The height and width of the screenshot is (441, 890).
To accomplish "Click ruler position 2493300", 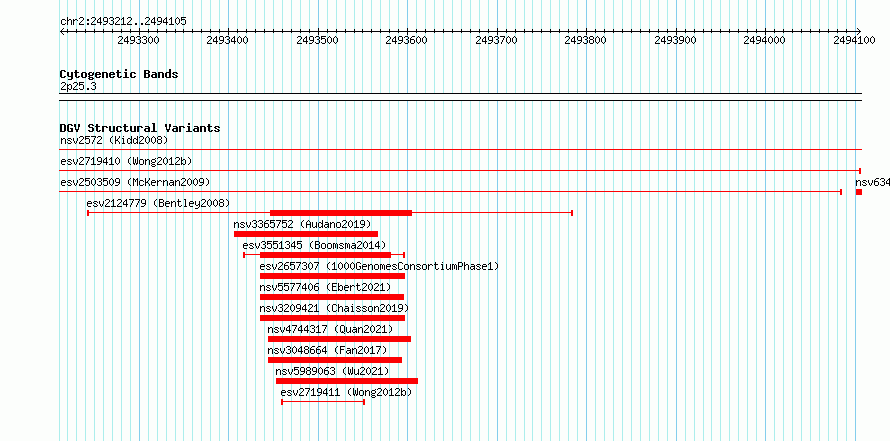I will coord(138,40).
